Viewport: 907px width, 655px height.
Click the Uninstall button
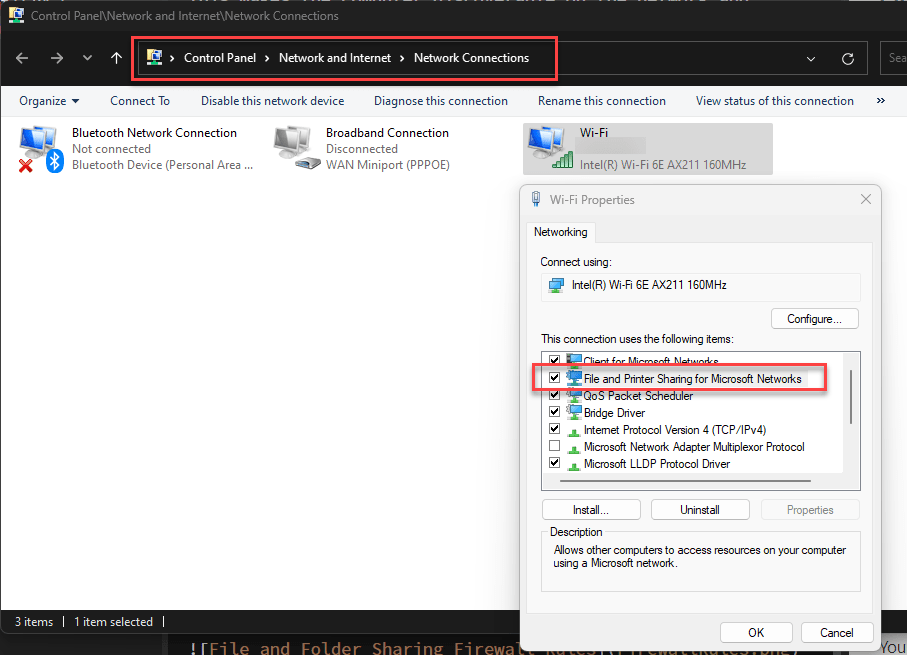[700, 510]
